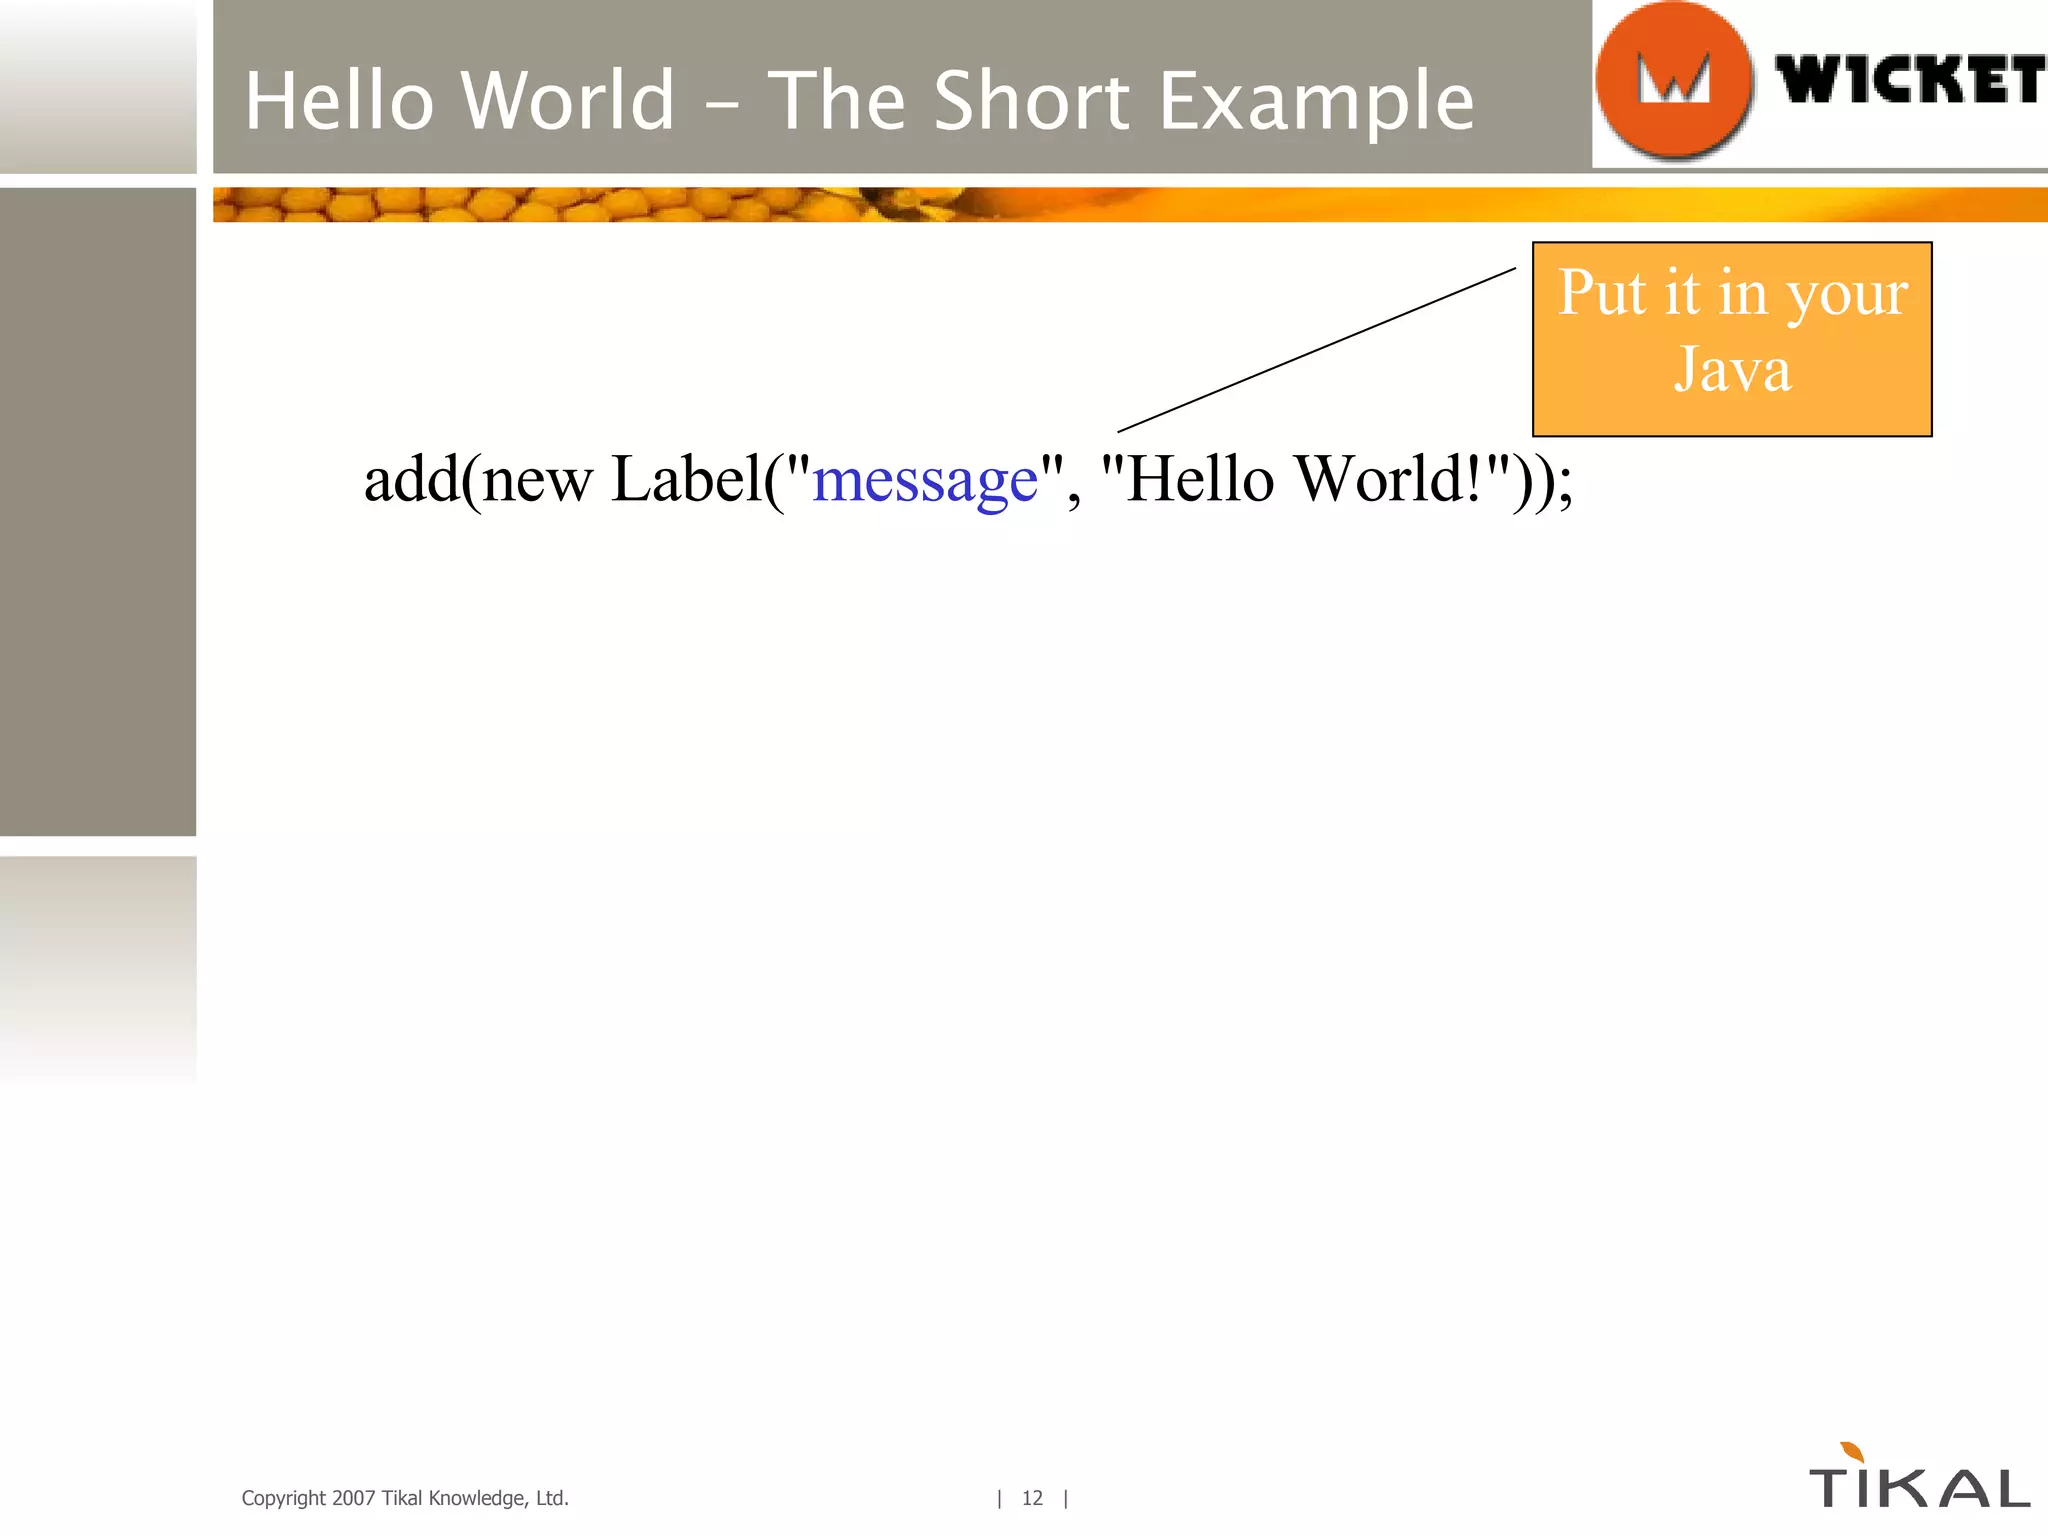Viewport: 2048px width, 1536px height.
Task: Click the word 'Java' inside the orange box
Action: (1732, 371)
